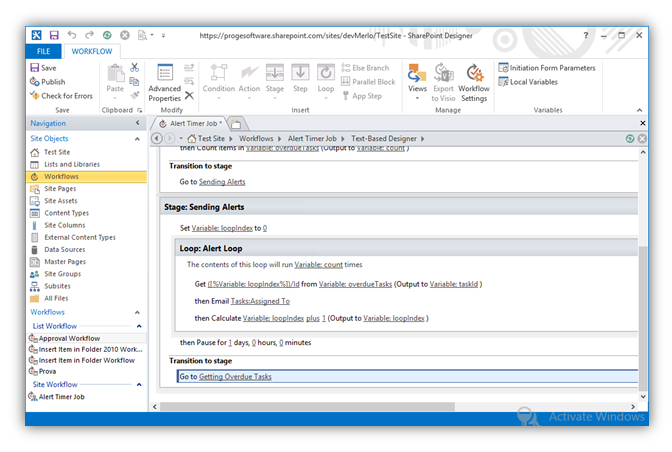Click Tasks:Assigned To email recipient link
The height and width of the screenshot is (452, 672).
(262, 301)
